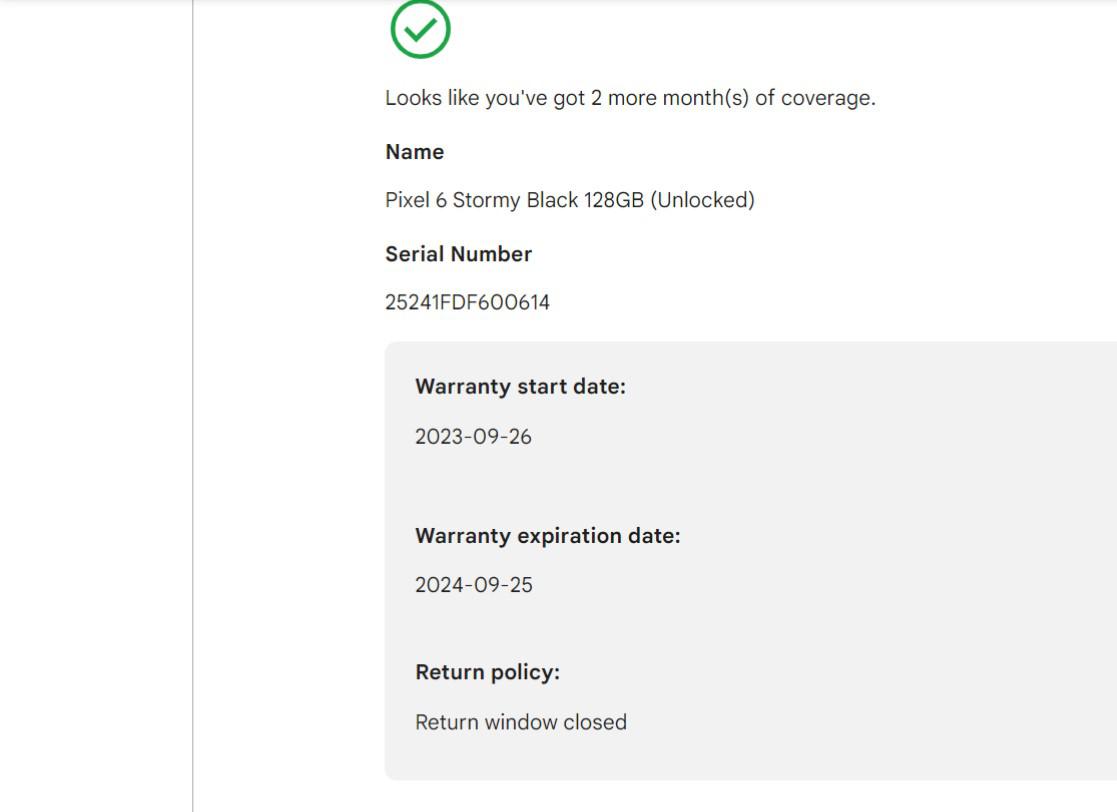Click the start date 2023-09-26

(x=473, y=436)
